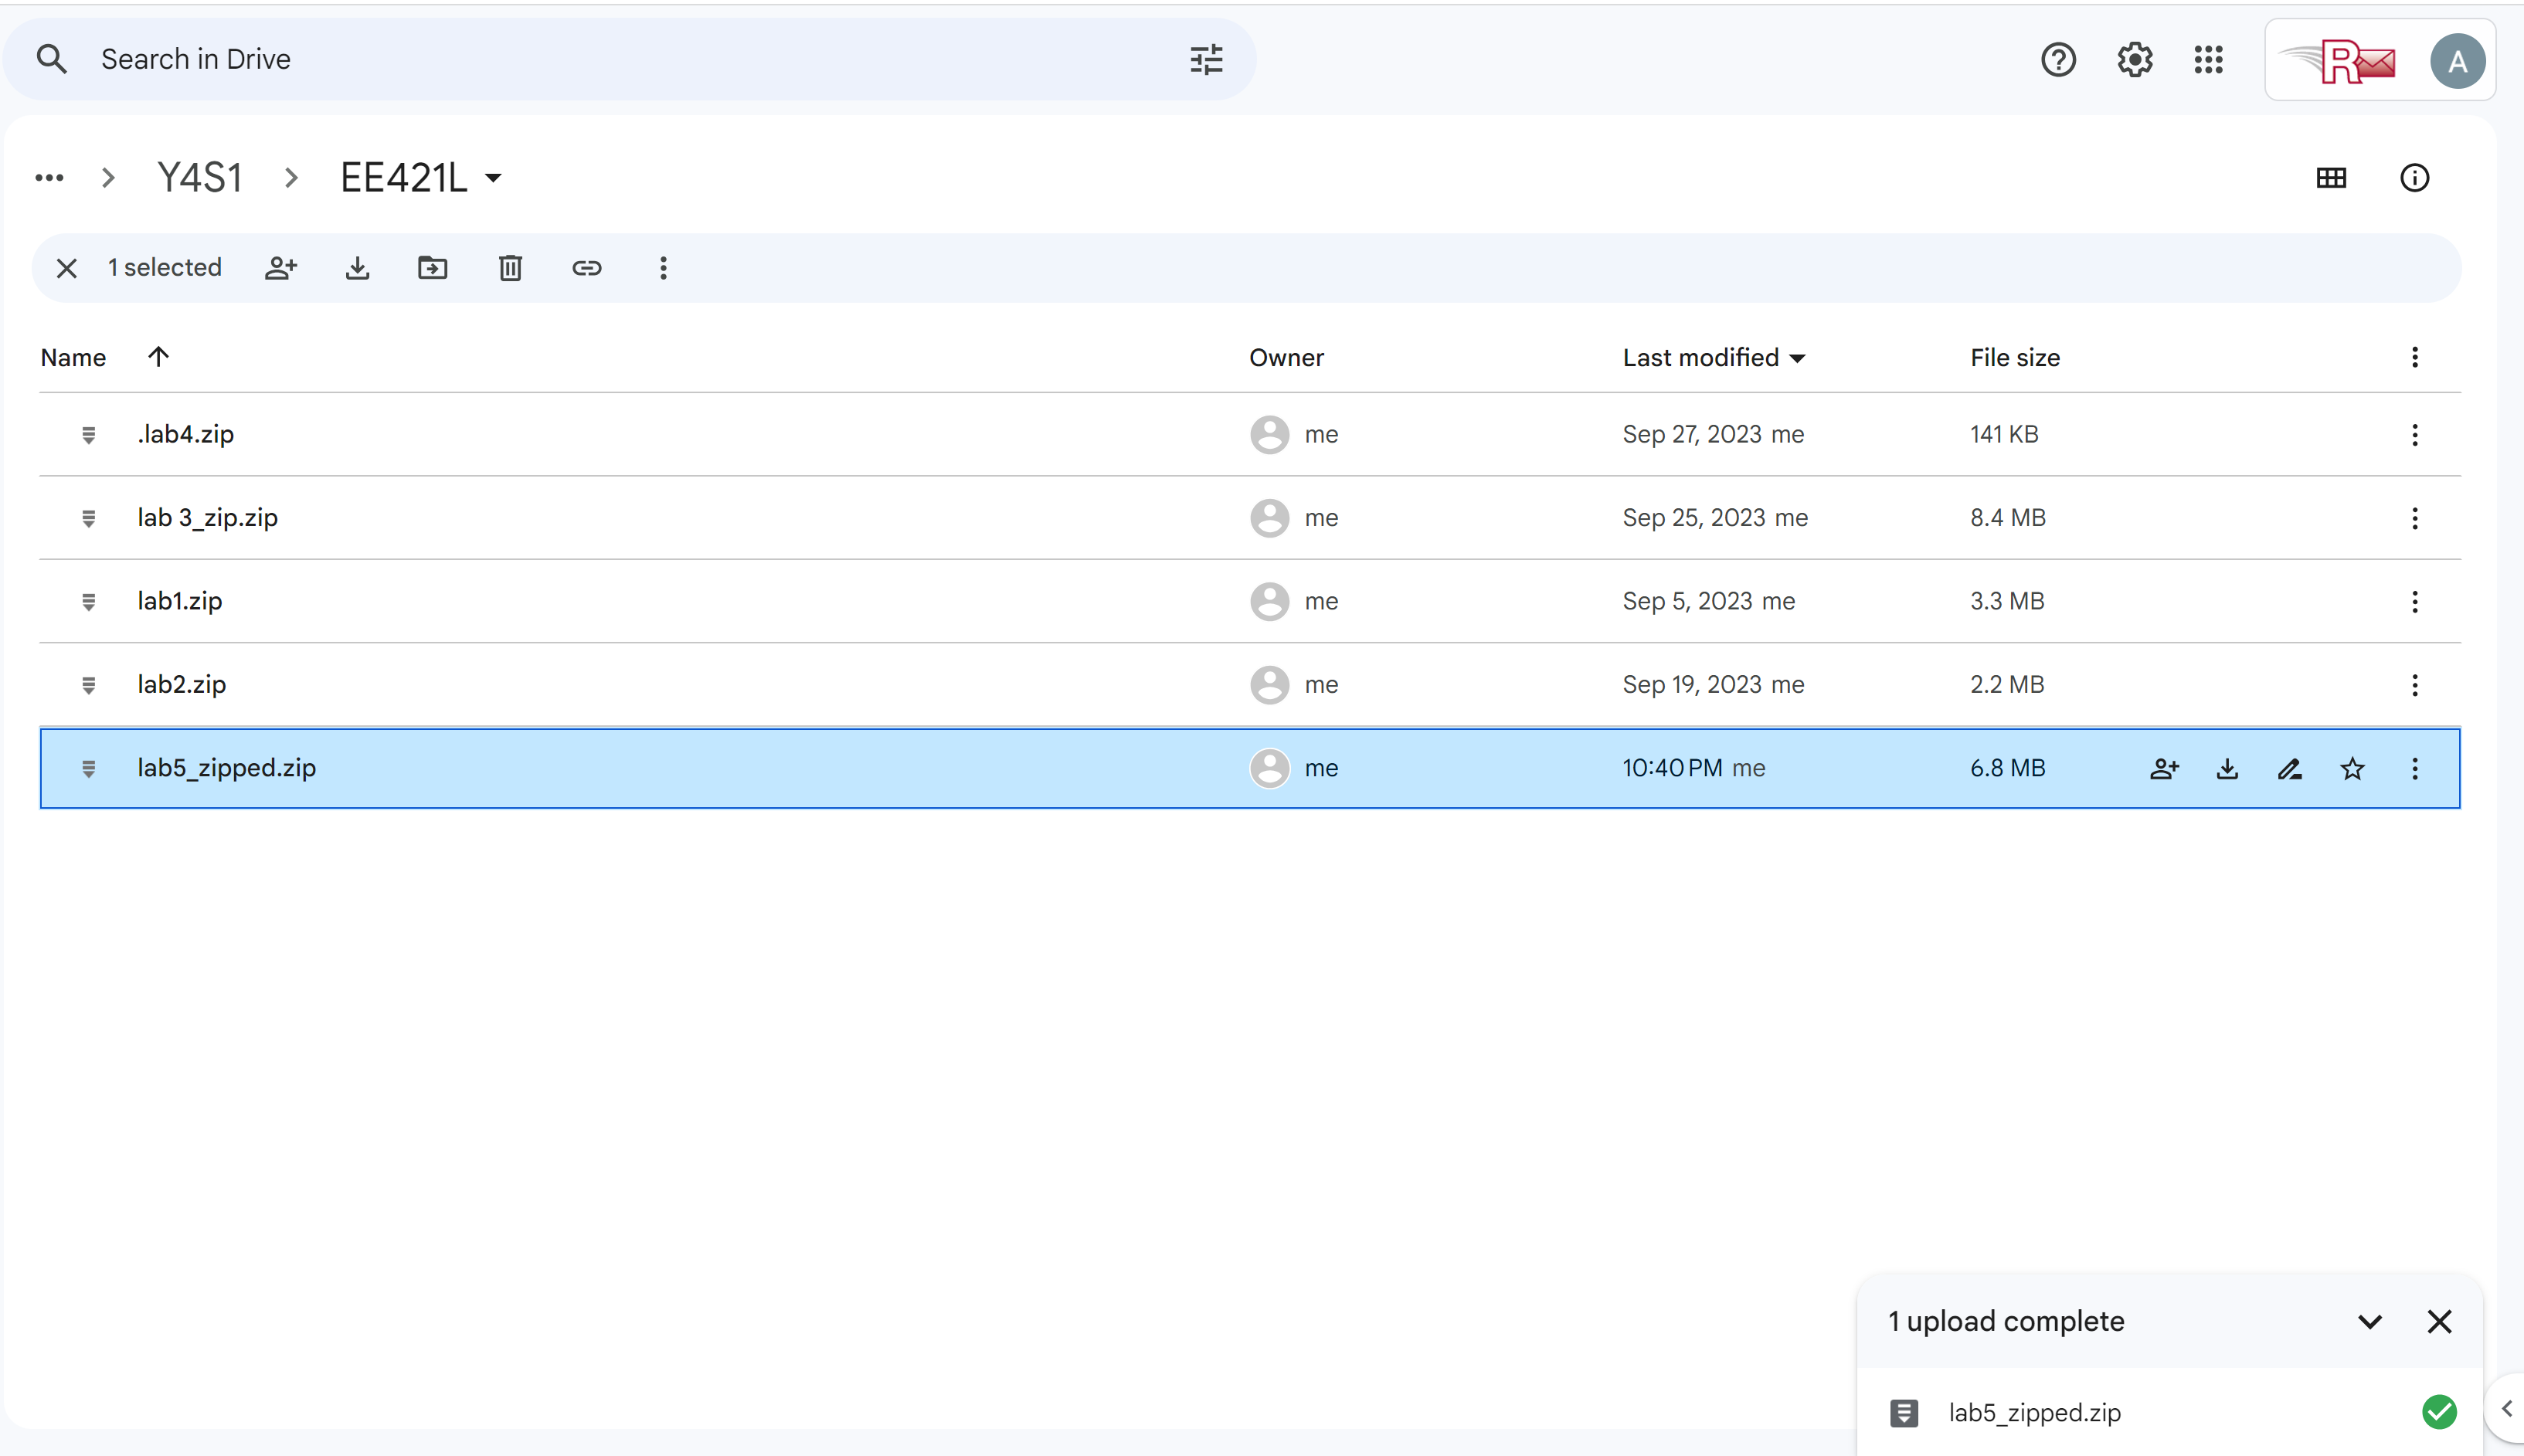Image resolution: width=2524 pixels, height=1456 pixels.
Task: Open the view details info panel
Action: [2414, 178]
